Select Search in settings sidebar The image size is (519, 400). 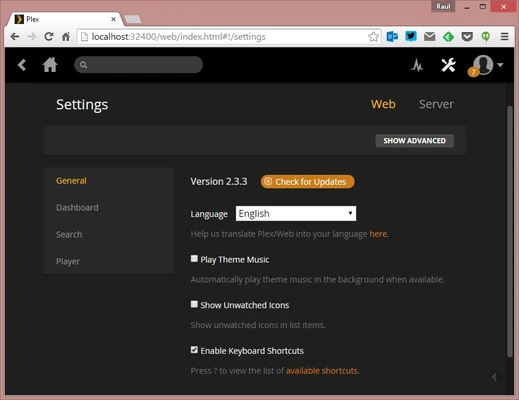[x=109, y=234]
